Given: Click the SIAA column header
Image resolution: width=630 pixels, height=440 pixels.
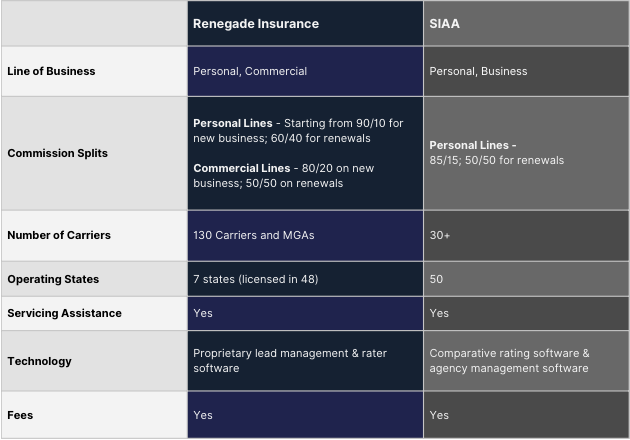Looking at the screenshot, I should [x=446, y=23].
